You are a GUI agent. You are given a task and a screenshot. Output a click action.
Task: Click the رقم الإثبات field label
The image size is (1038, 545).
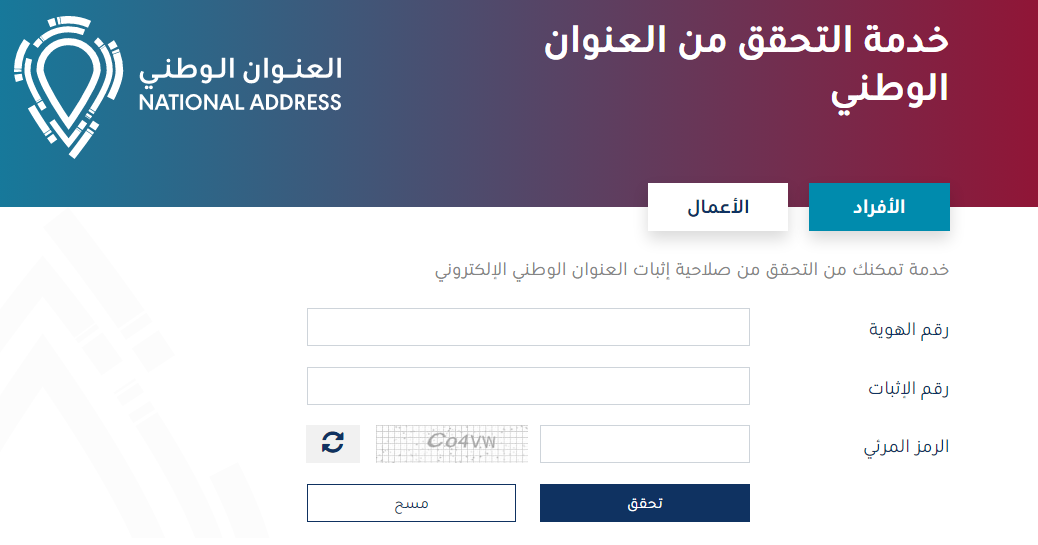(x=908, y=388)
